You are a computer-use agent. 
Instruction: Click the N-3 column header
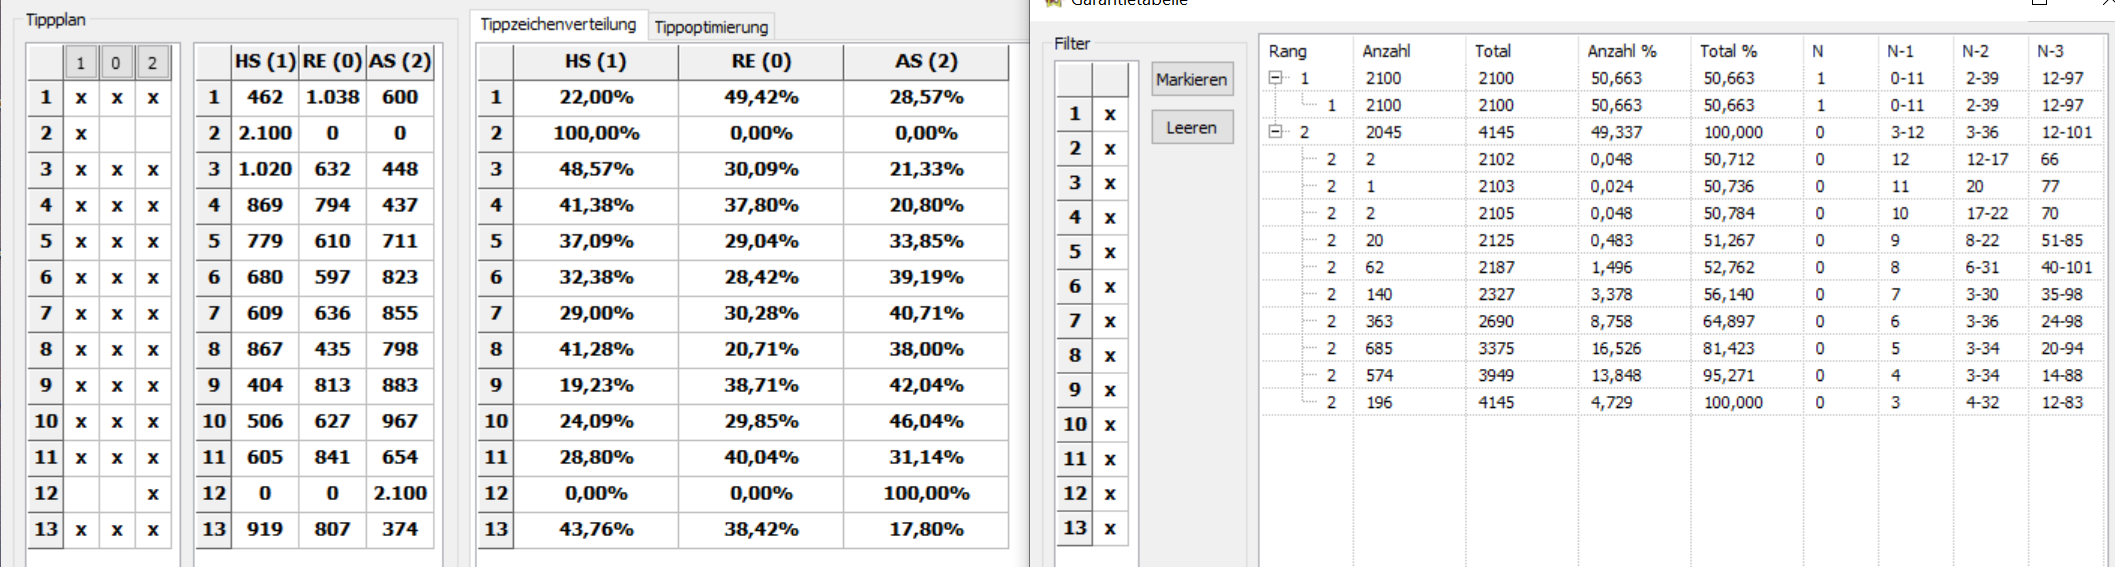coord(2050,51)
